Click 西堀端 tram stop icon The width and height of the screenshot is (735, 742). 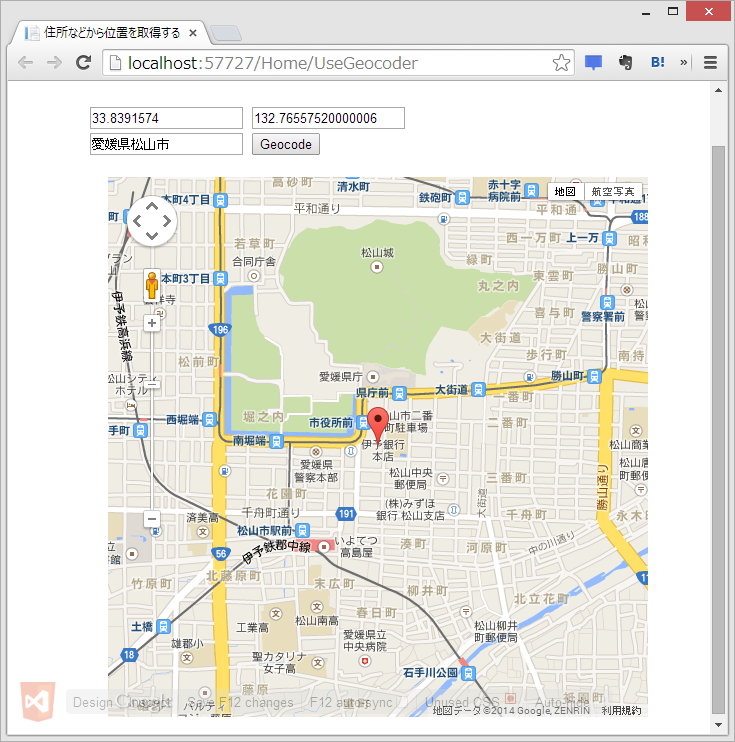point(209,419)
